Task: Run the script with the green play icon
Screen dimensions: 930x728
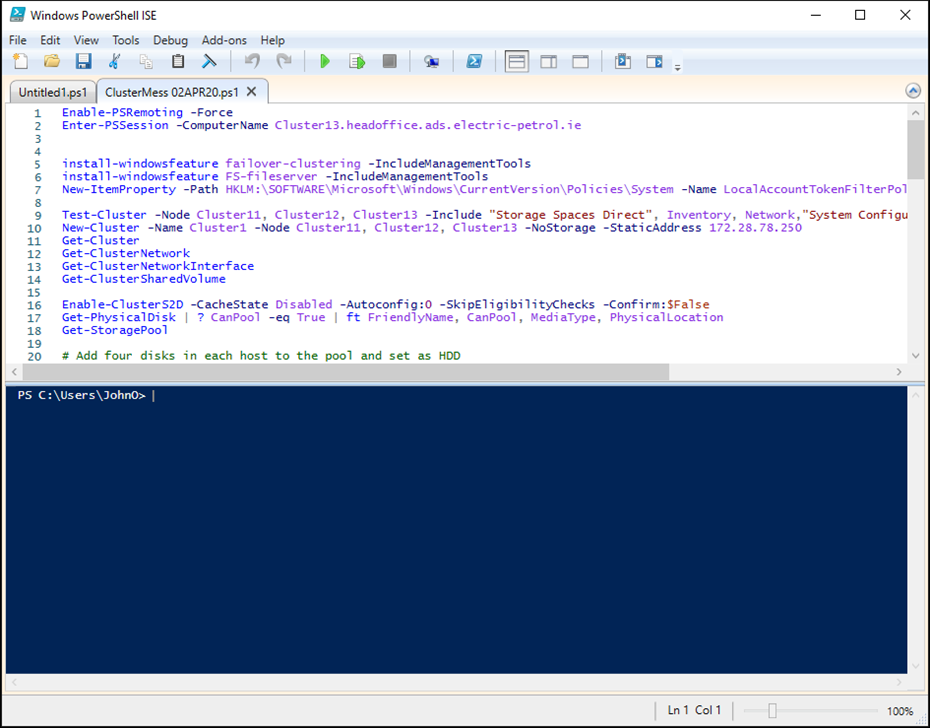Action: [324, 62]
